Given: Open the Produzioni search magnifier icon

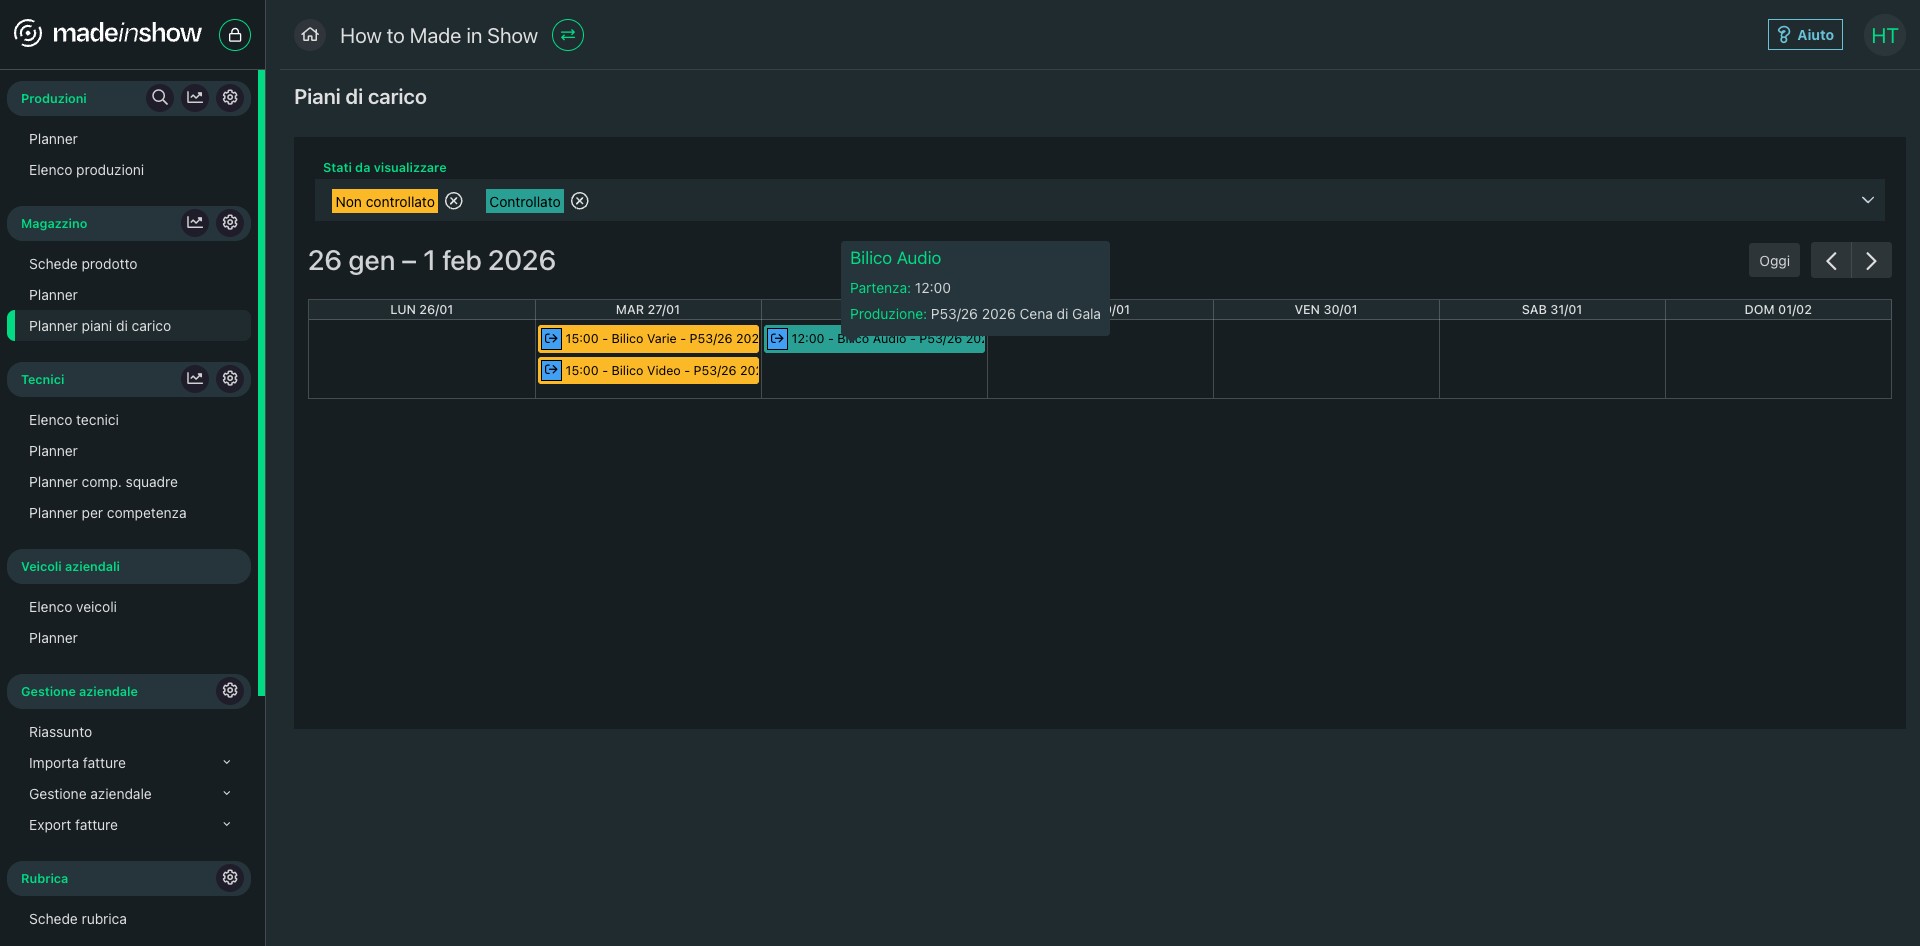Looking at the screenshot, I should pyautogui.click(x=159, y=98).
